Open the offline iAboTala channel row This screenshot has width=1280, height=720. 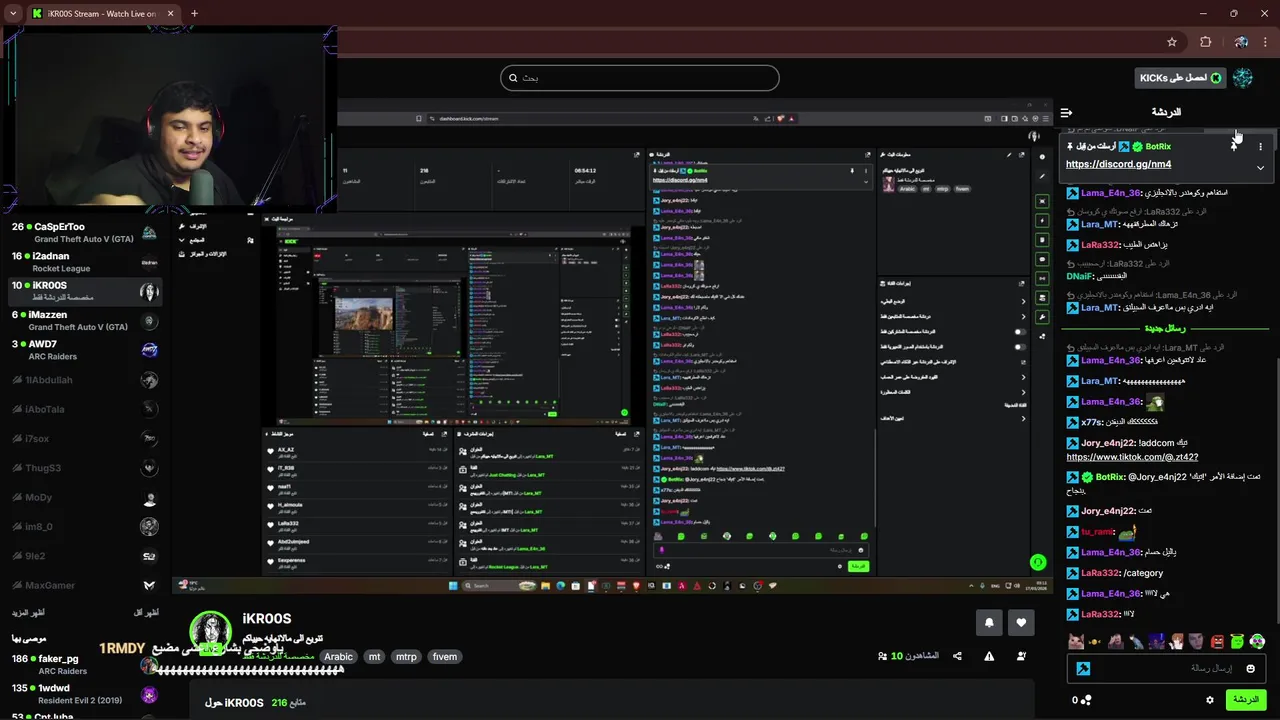(85, 409)
